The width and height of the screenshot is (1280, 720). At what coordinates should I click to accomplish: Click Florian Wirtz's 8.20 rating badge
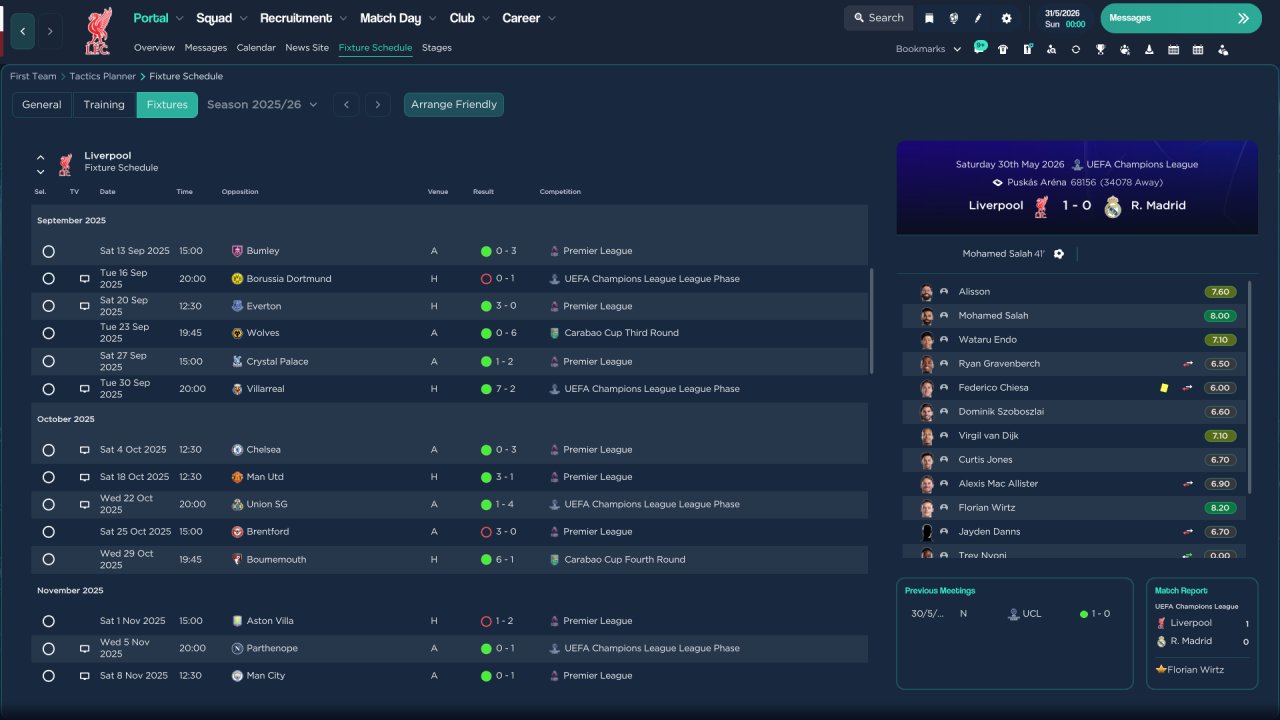[x=1220, y=508]
